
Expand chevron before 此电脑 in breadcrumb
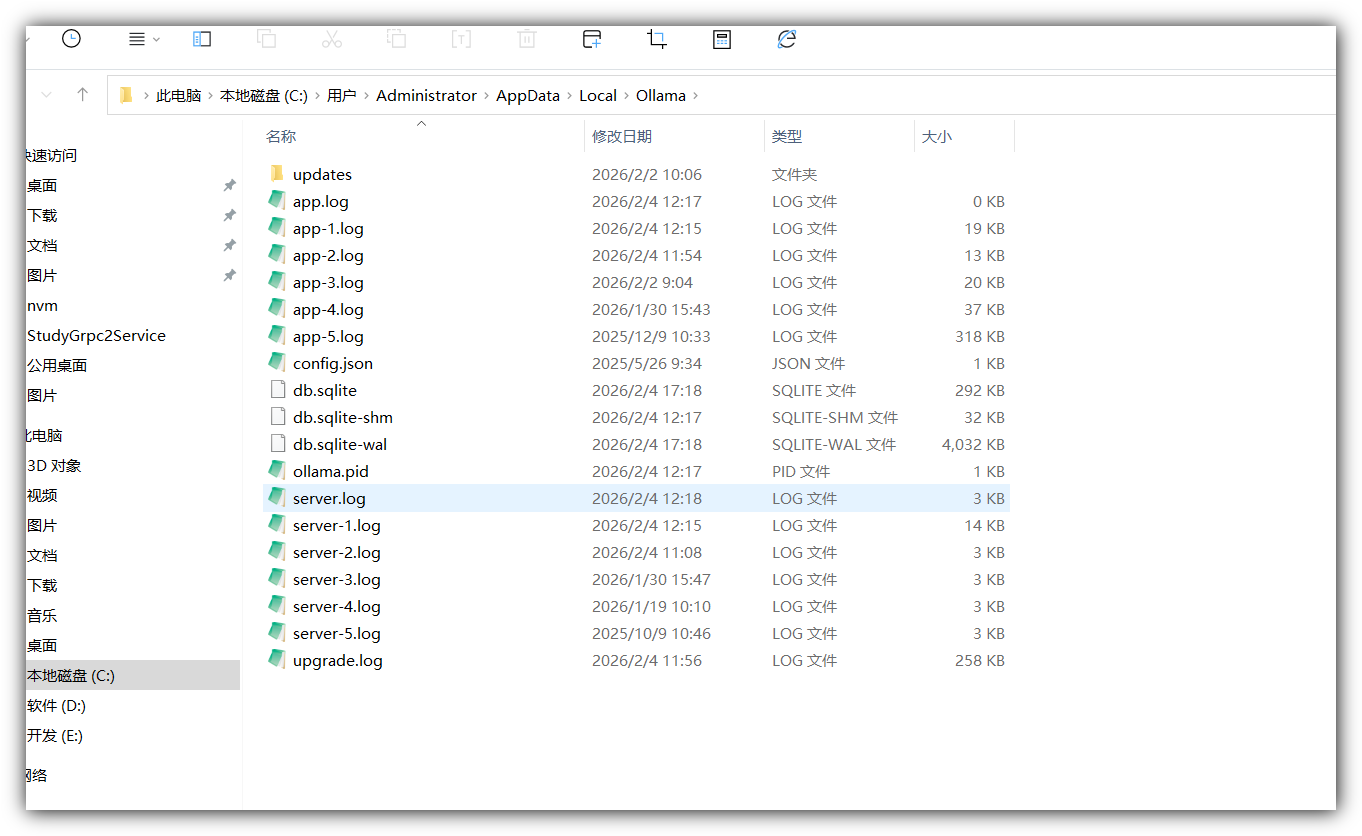(146, 96)
